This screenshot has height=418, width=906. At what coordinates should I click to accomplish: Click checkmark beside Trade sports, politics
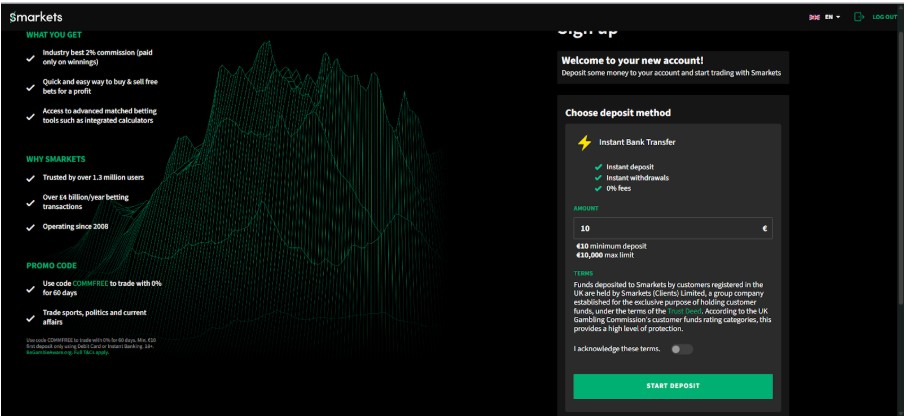point(31,317)
